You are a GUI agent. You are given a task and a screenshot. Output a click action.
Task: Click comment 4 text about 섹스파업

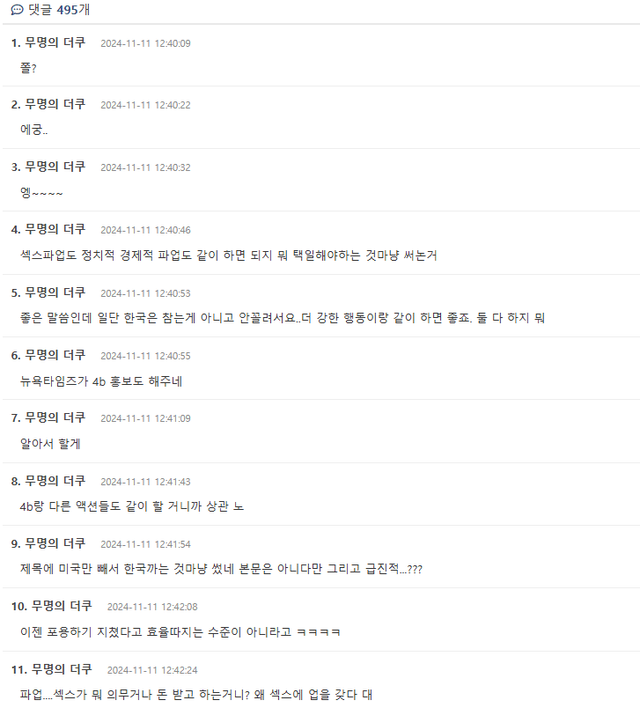pyautogui.click(x=228, y=255)
